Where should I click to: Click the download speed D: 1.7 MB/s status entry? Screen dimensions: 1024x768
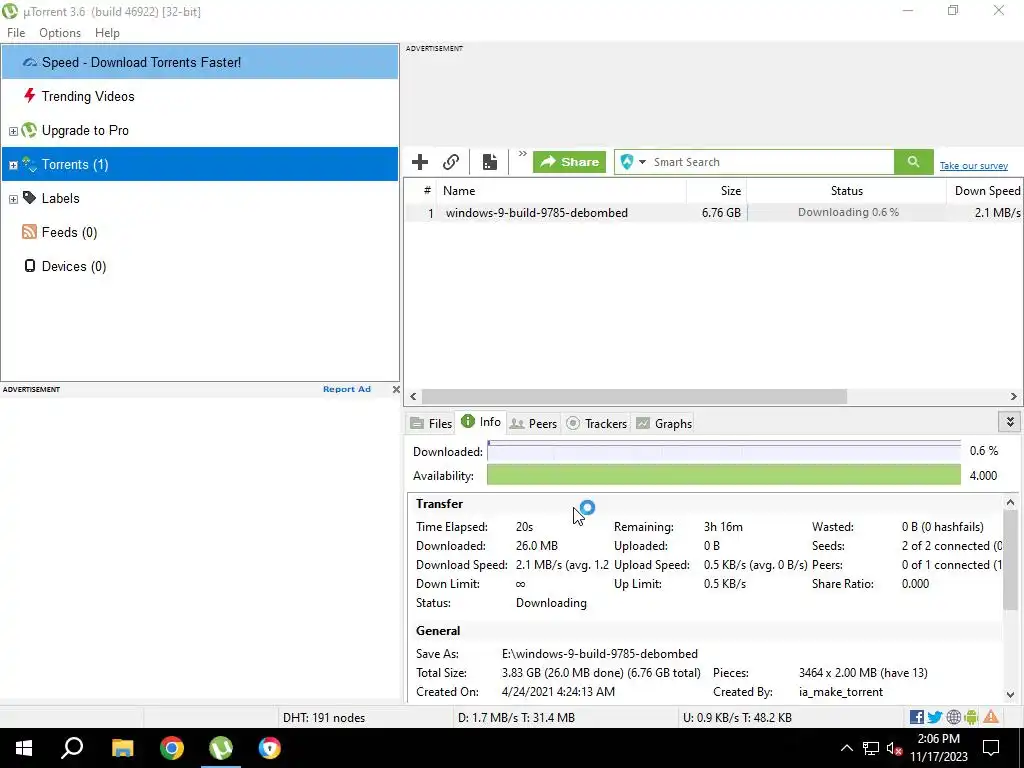[x=516, y=718]
